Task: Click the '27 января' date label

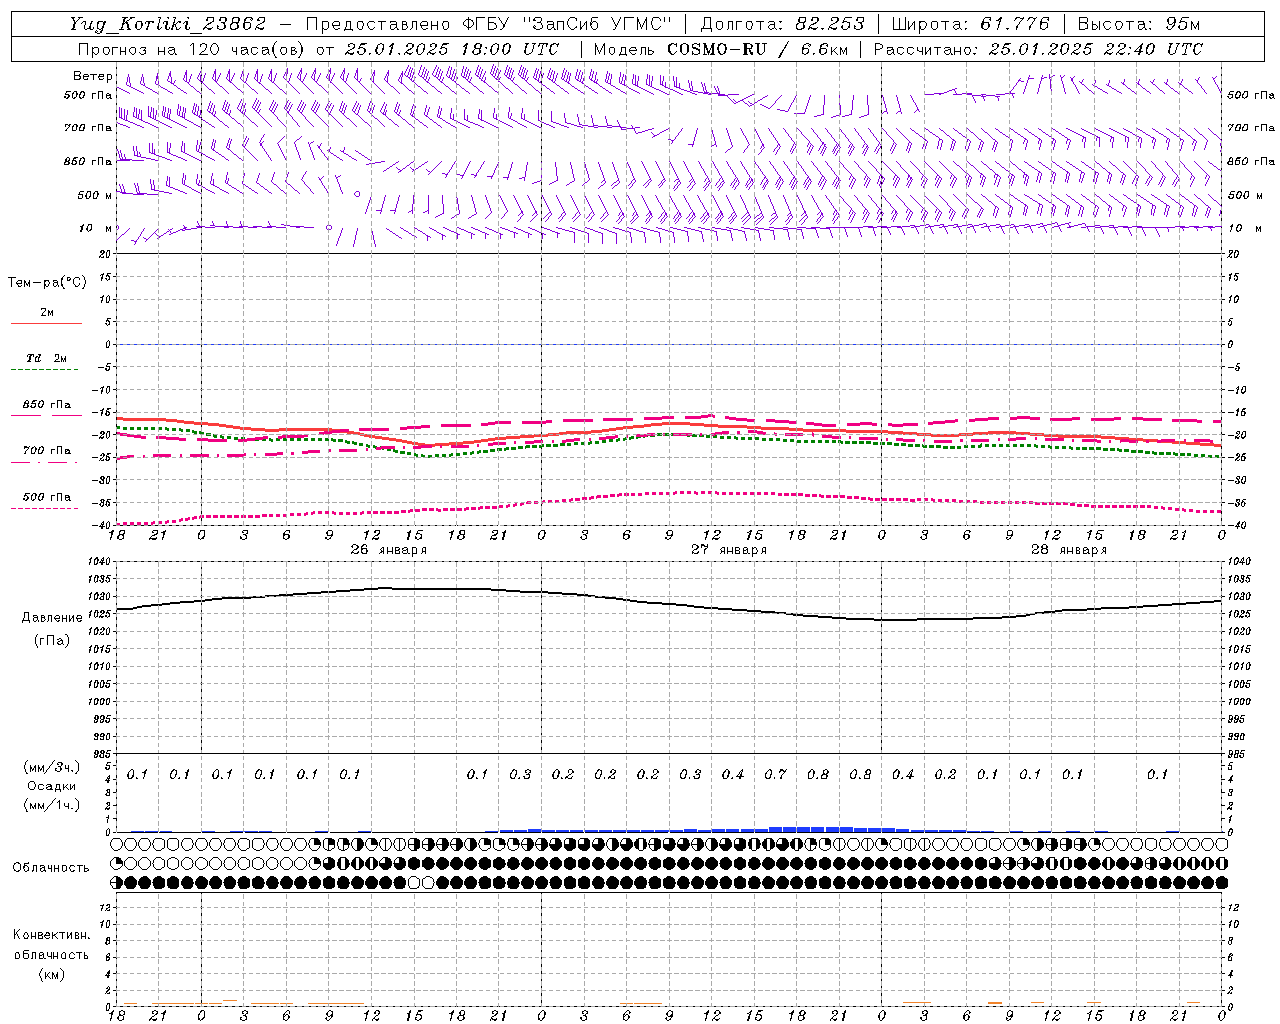Action: (x=729, y=550)
